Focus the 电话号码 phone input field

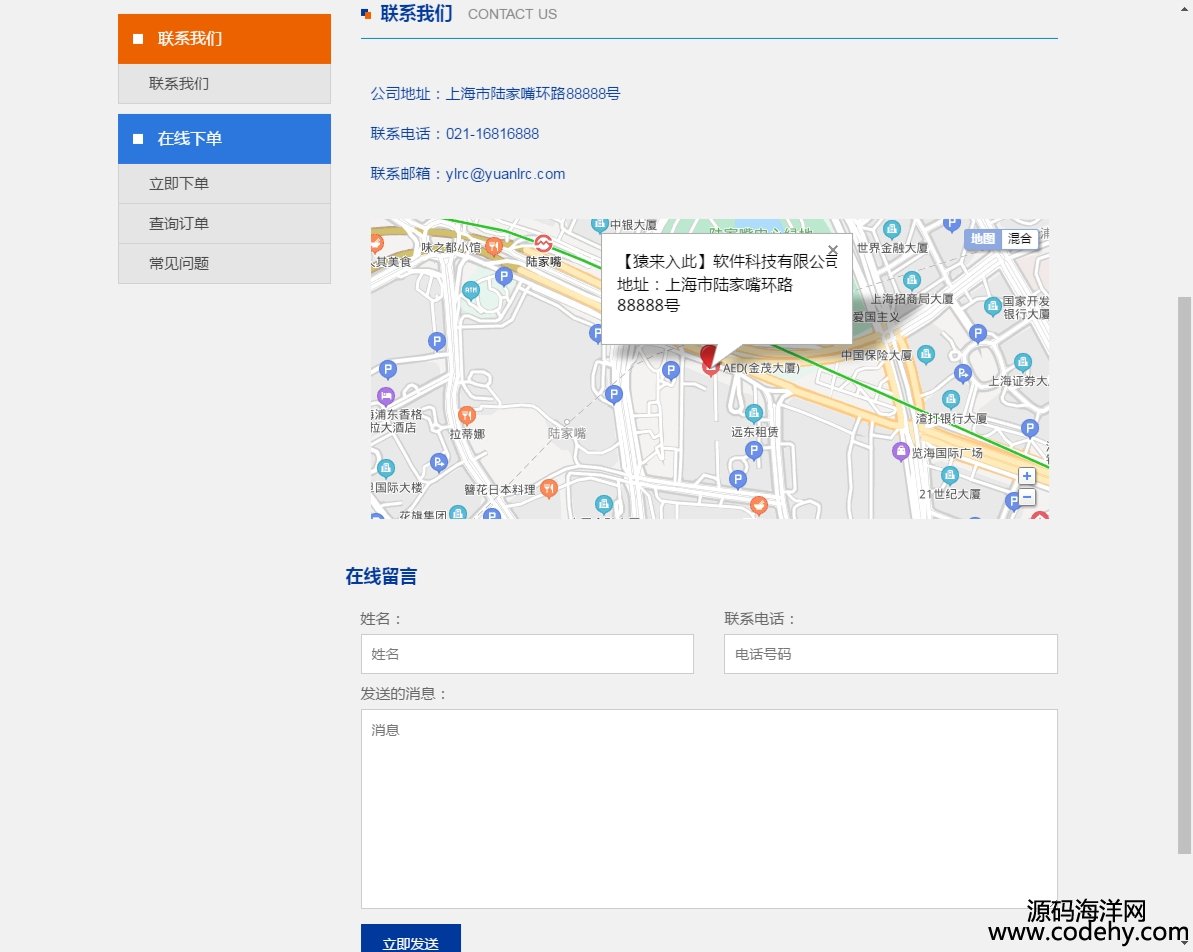pyautogui.click(x=890, y=654)
